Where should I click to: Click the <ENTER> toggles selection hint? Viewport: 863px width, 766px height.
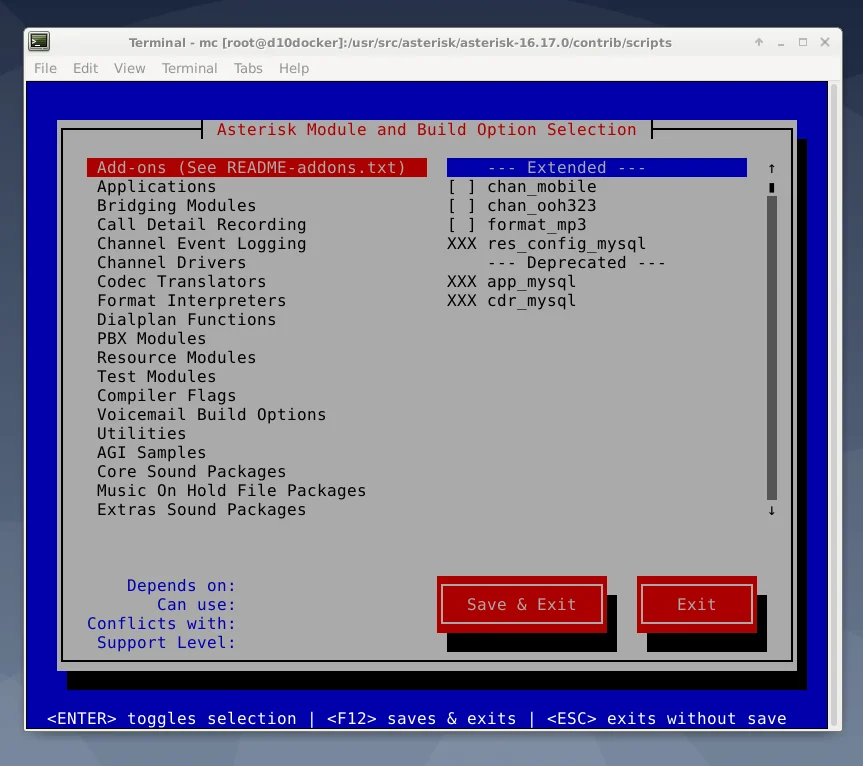pyautogui.click(x=171, y=719)
